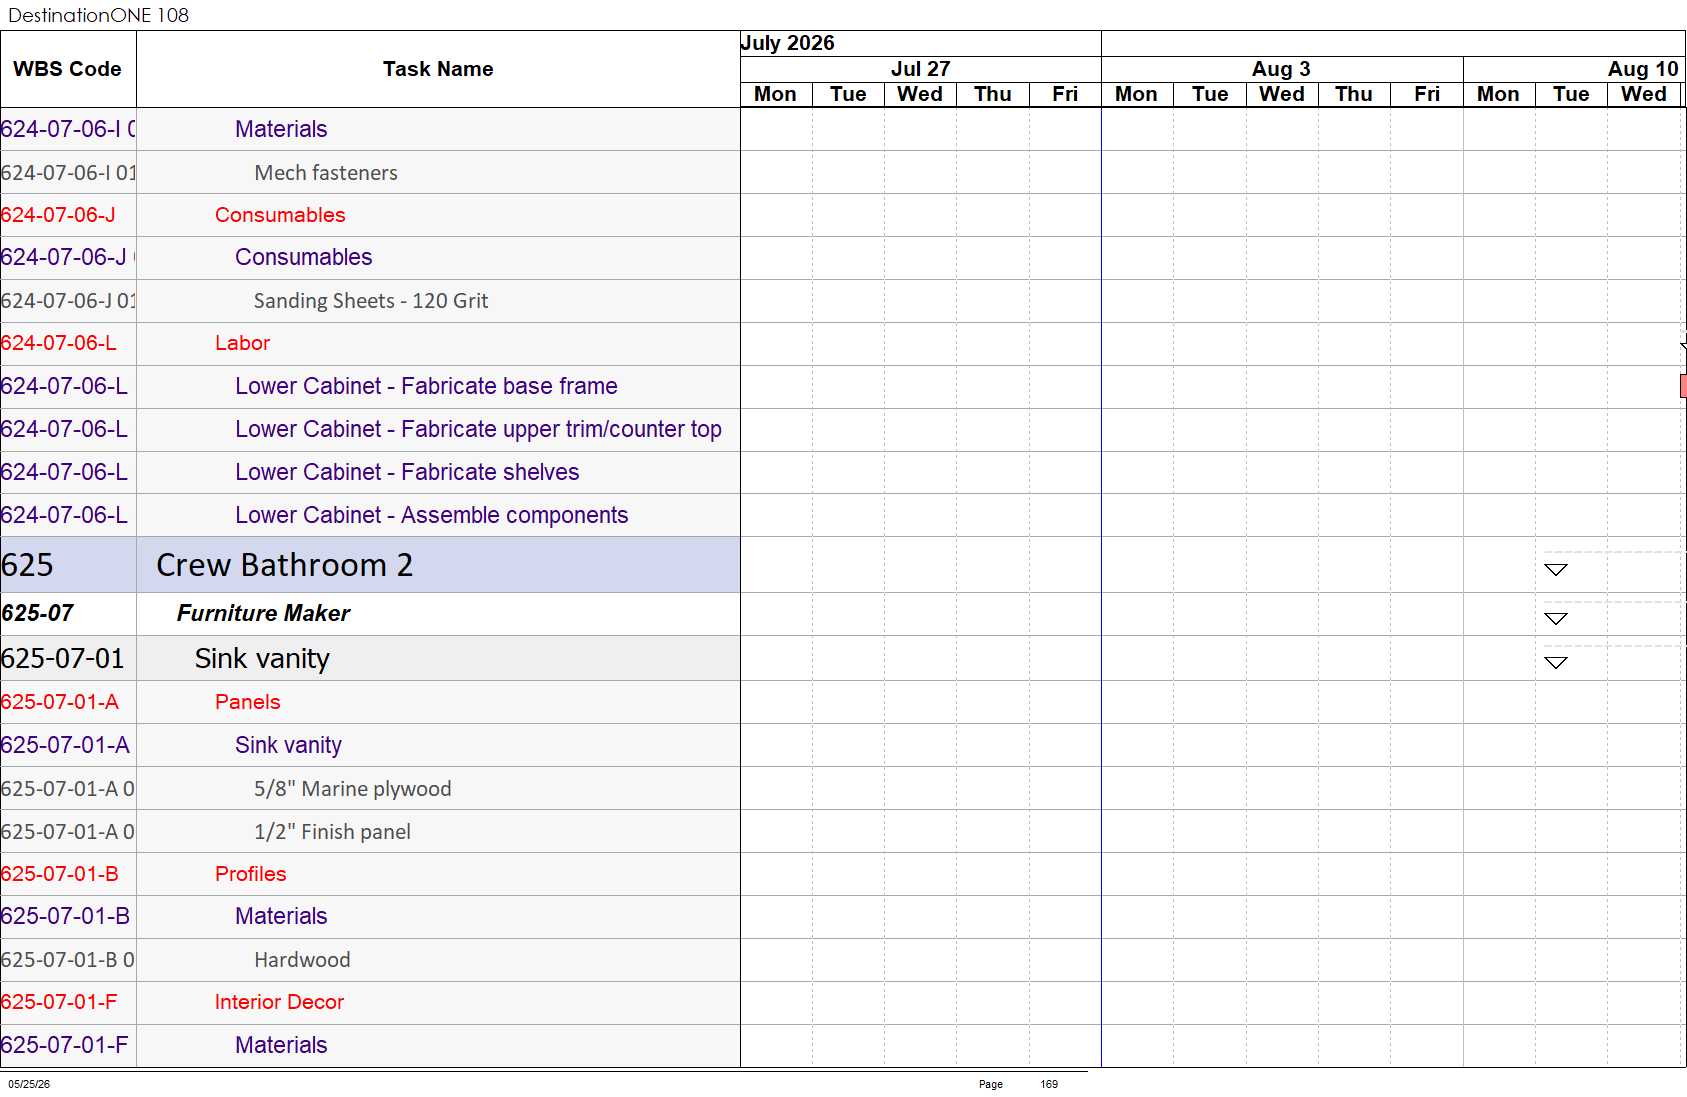The image size is (1687, 1097).
Task: Click the page number 169 in footer
Action: [x=1049, y=1084]
